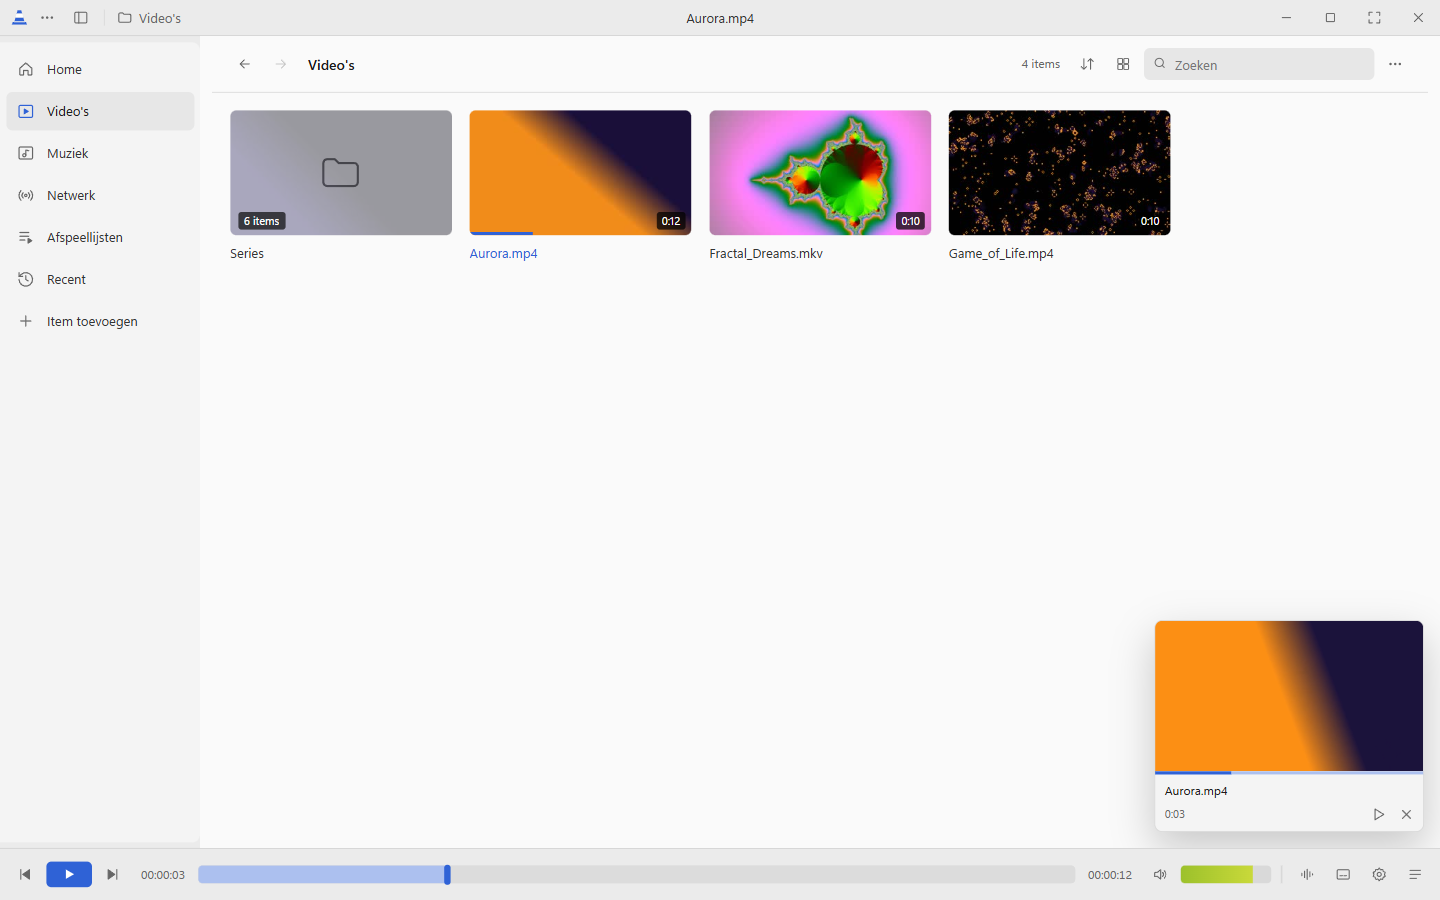
Task: Click the Aurora.mp4 file name link
Action: click(x=504, y=254)
